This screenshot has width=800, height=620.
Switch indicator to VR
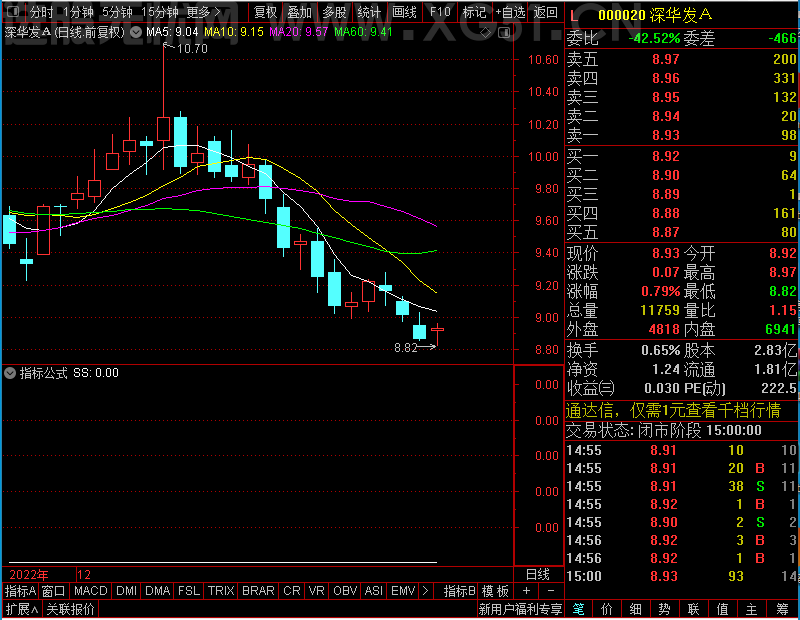317,591
